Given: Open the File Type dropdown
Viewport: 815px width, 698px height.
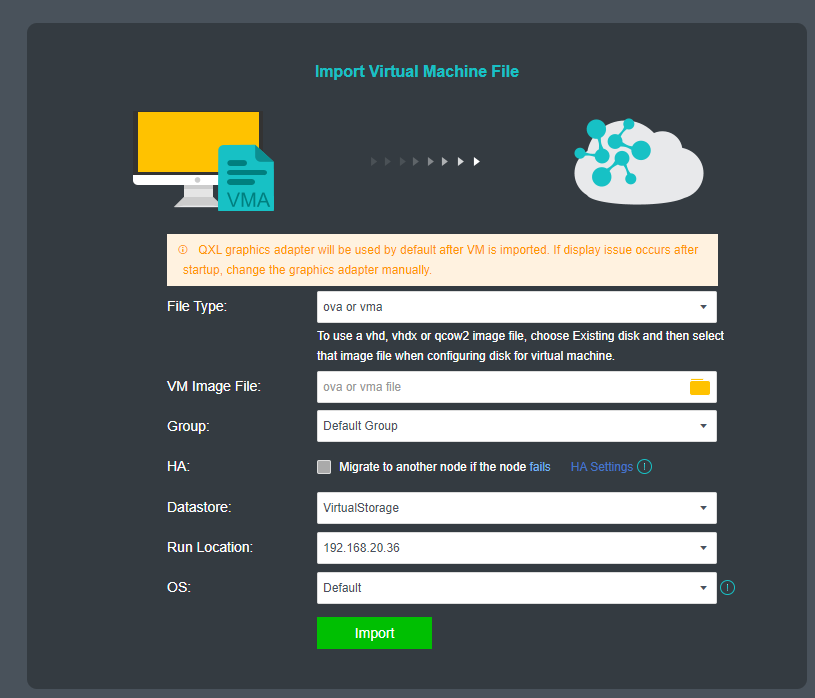Looking at the screenshot, I should (516, 306).
